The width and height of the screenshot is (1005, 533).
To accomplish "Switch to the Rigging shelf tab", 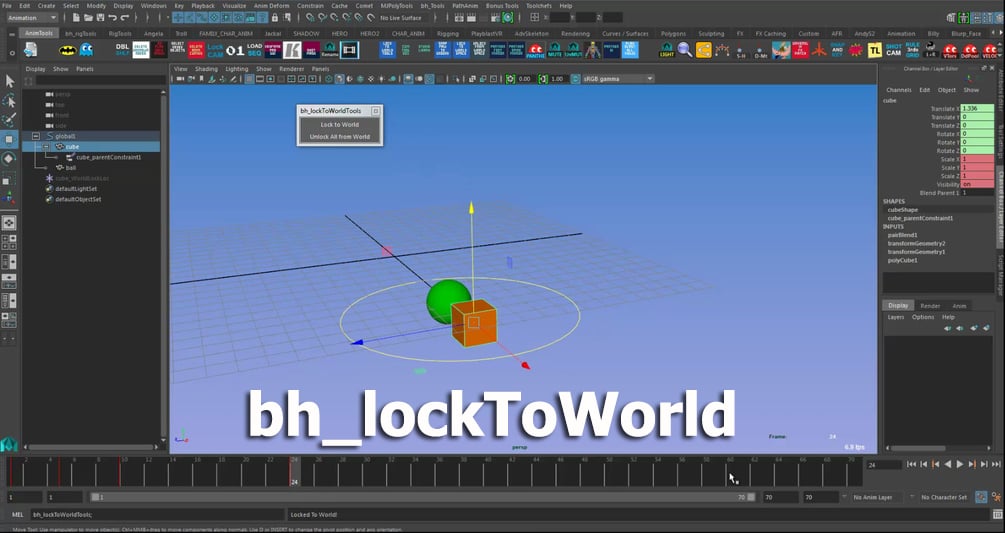I will click(x=447, y=33).
